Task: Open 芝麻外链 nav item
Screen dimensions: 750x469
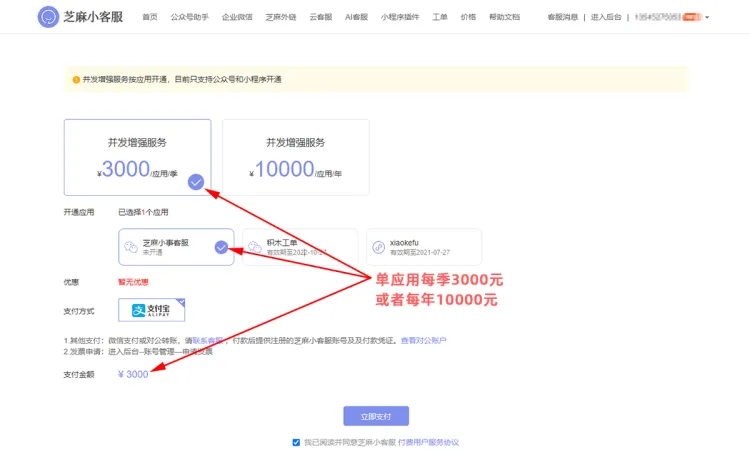Action: 281,17
